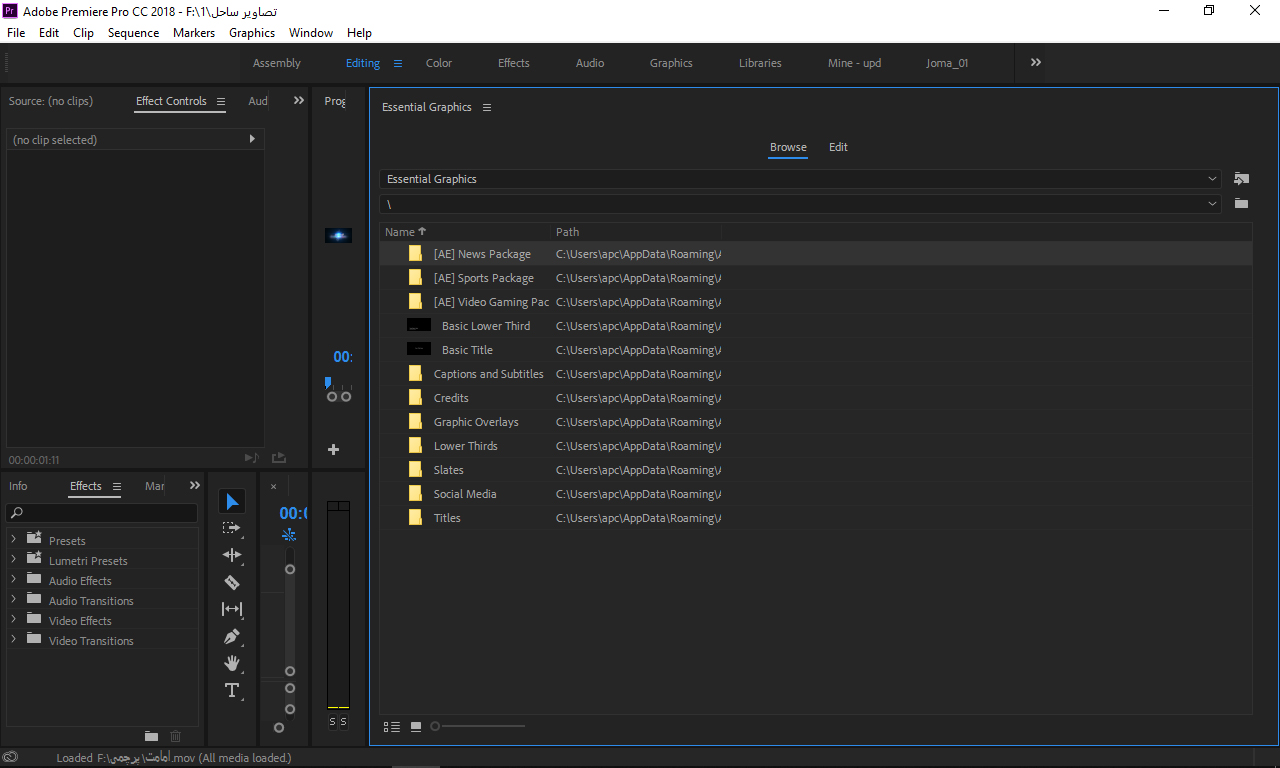Viewport: 1280px width, 768px height.
Task: Open the Edit tab in Essential Graphics
Action: pos(838,147)
